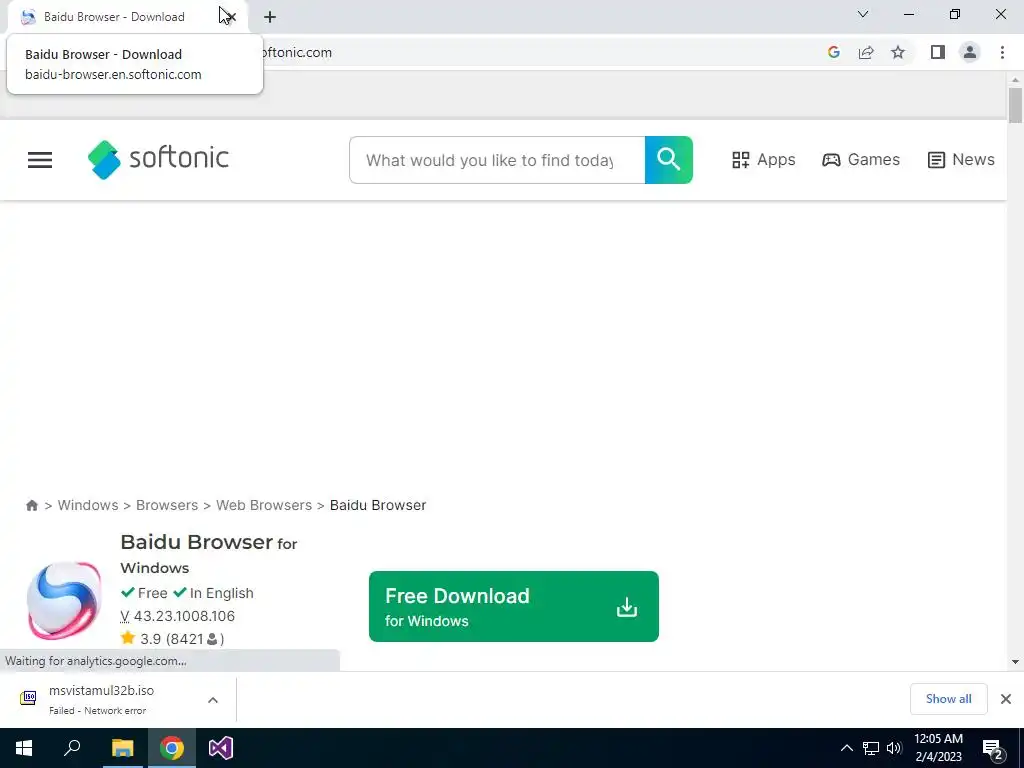Viewport: 1024px width, 768px height.
Task: Click version number 43.23.1008.106
Action: [184, 616]
